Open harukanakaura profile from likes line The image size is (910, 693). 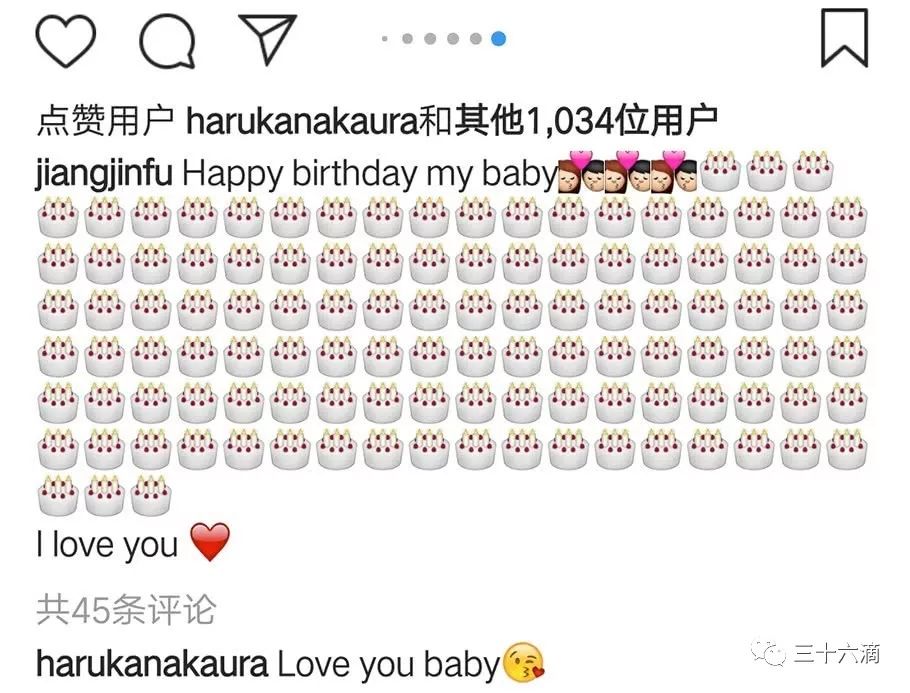[x=302, y=121]
